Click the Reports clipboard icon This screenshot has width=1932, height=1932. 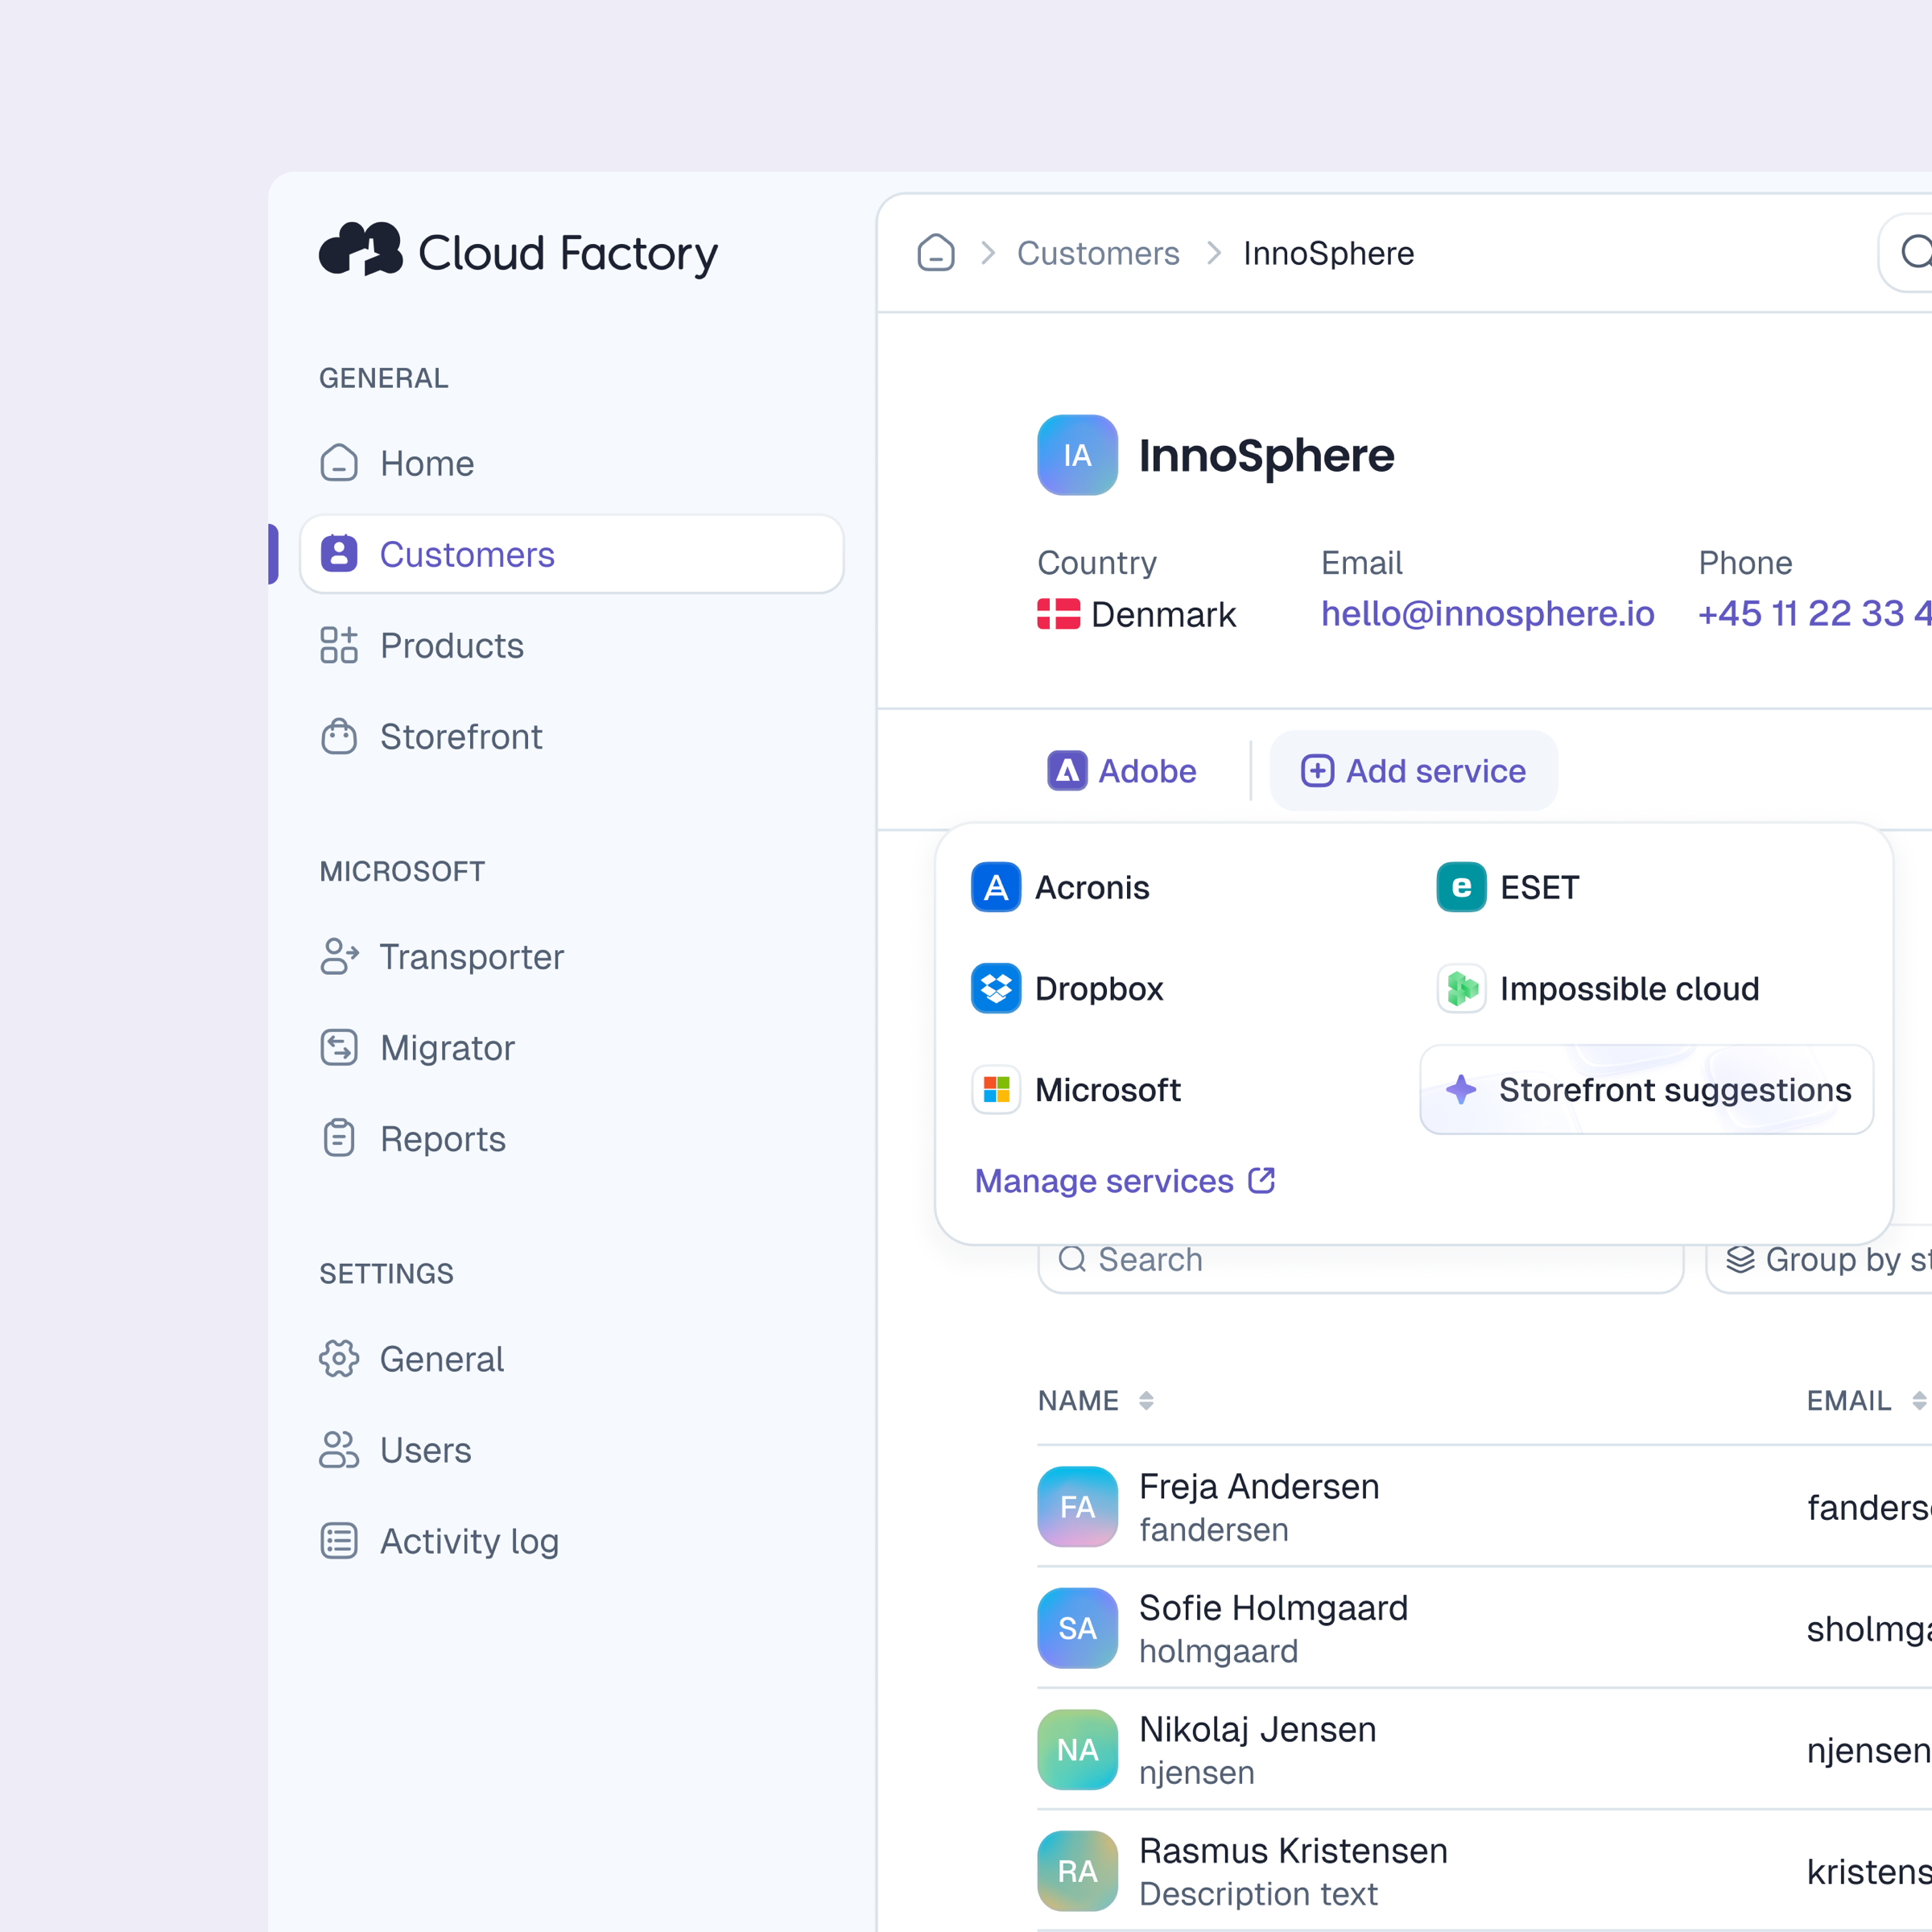(x=339, y=1138)
